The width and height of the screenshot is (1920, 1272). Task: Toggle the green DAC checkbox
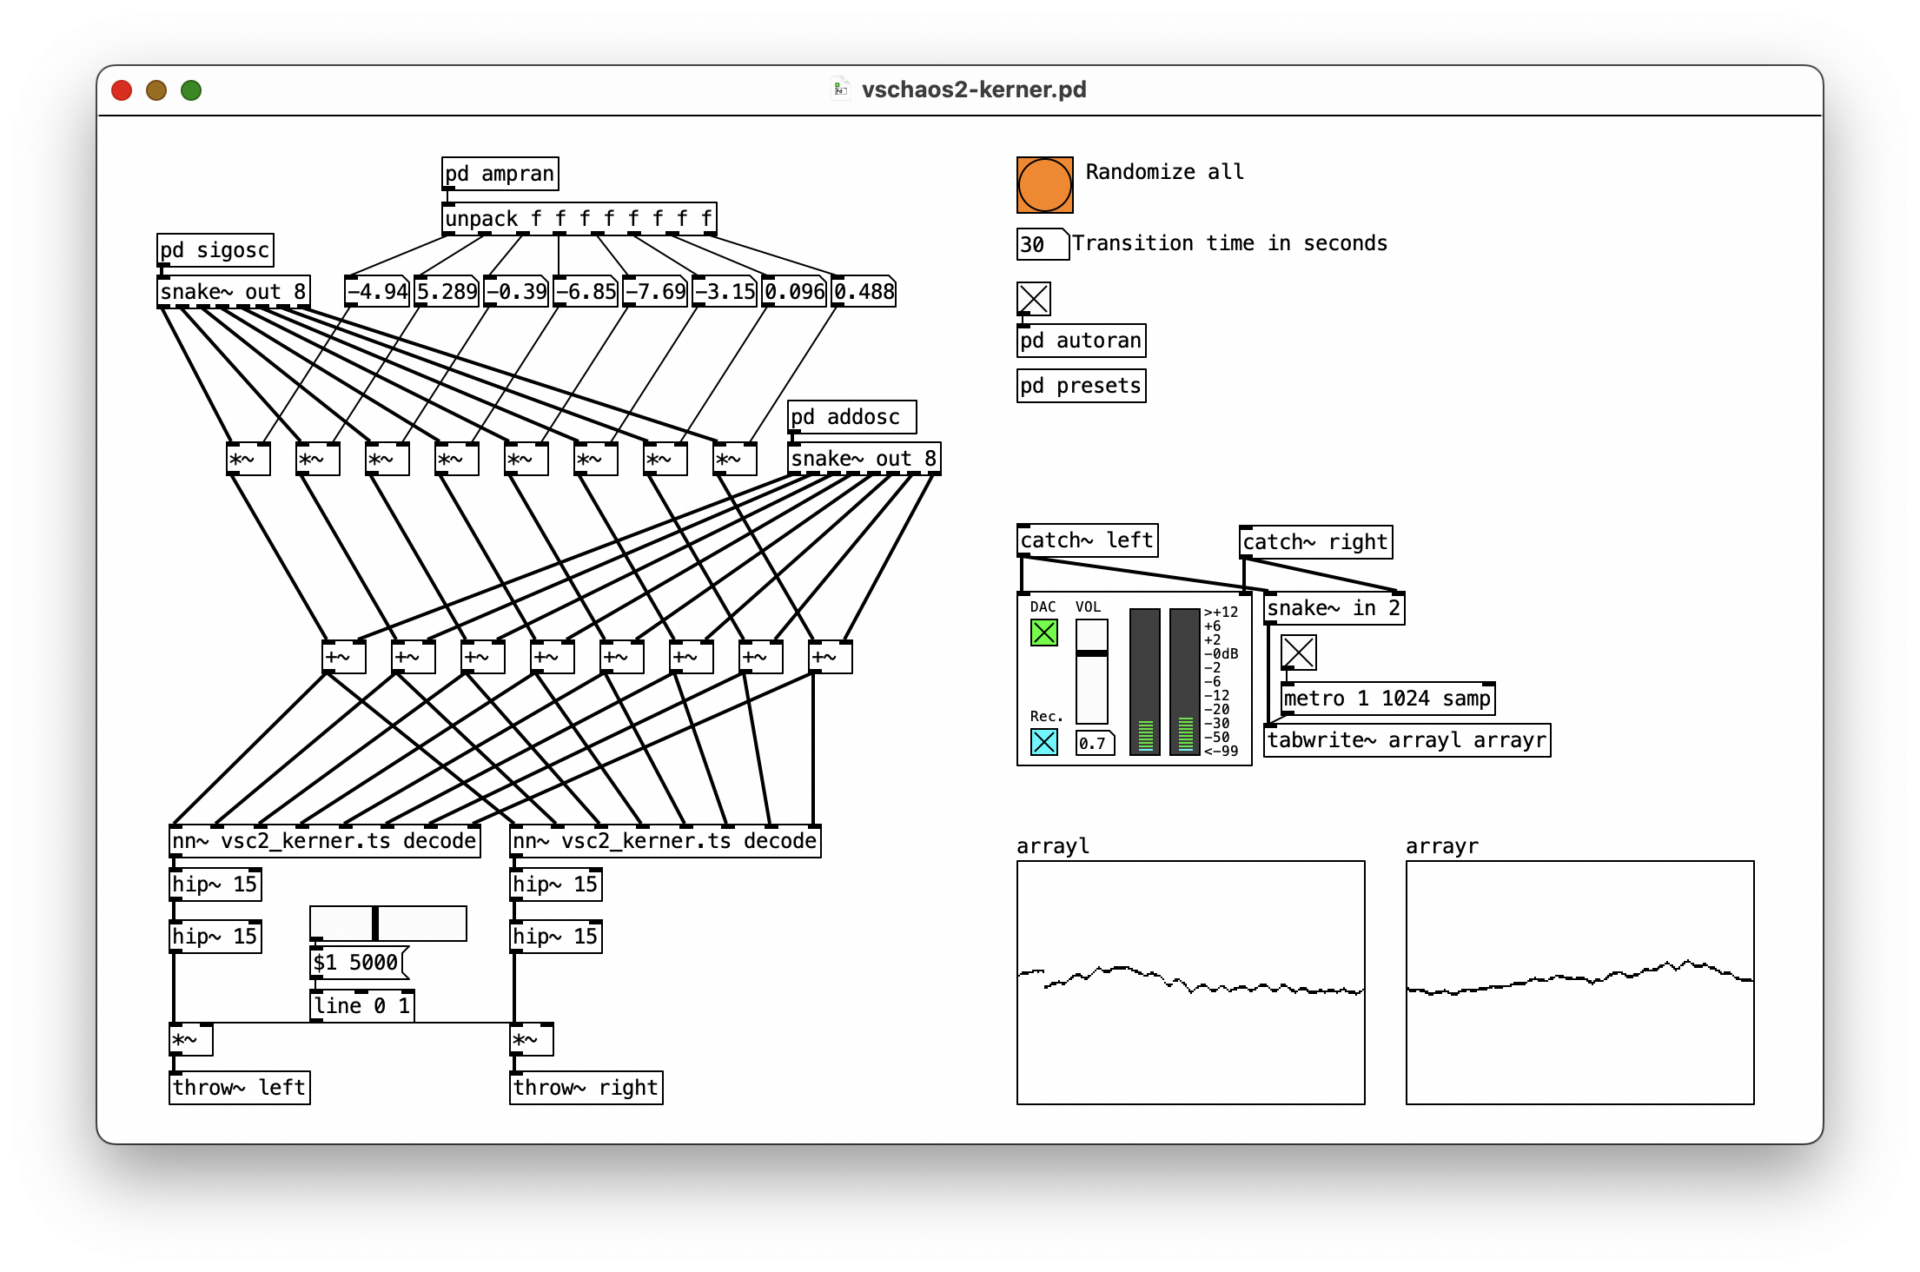point(1043,633)
